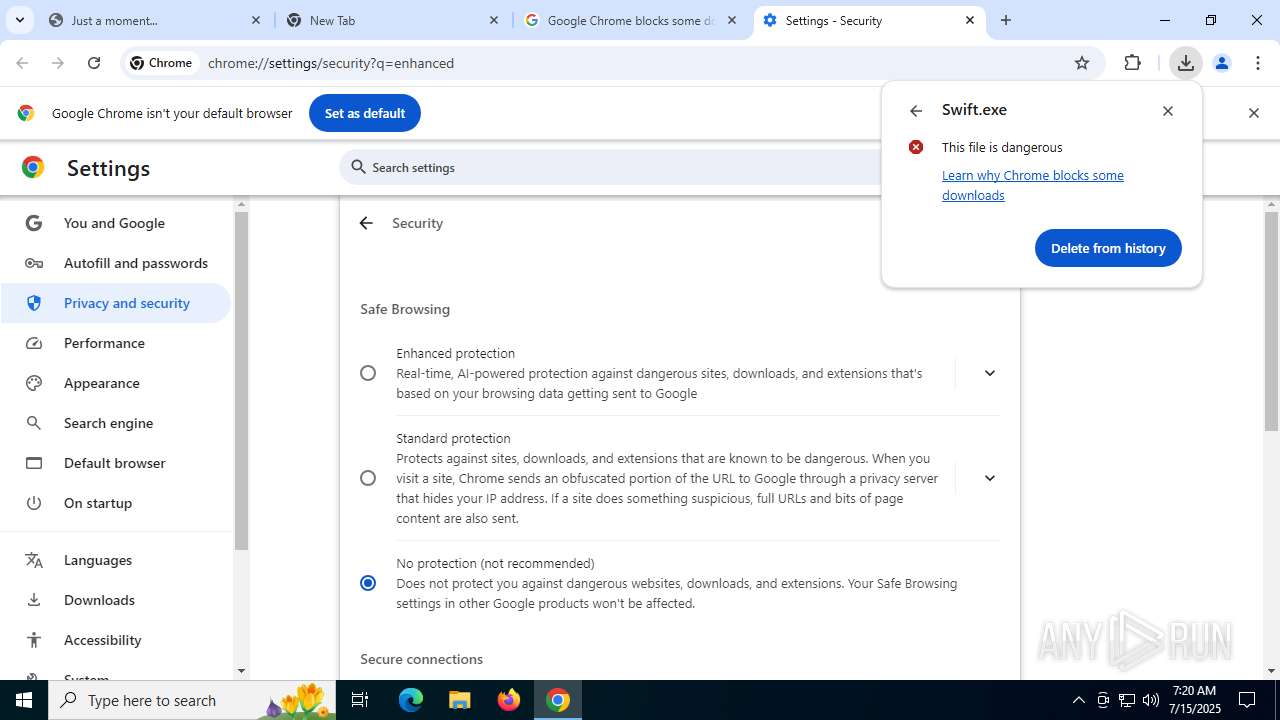Open File Explorer from taskbar

click(x=459, y=700)
